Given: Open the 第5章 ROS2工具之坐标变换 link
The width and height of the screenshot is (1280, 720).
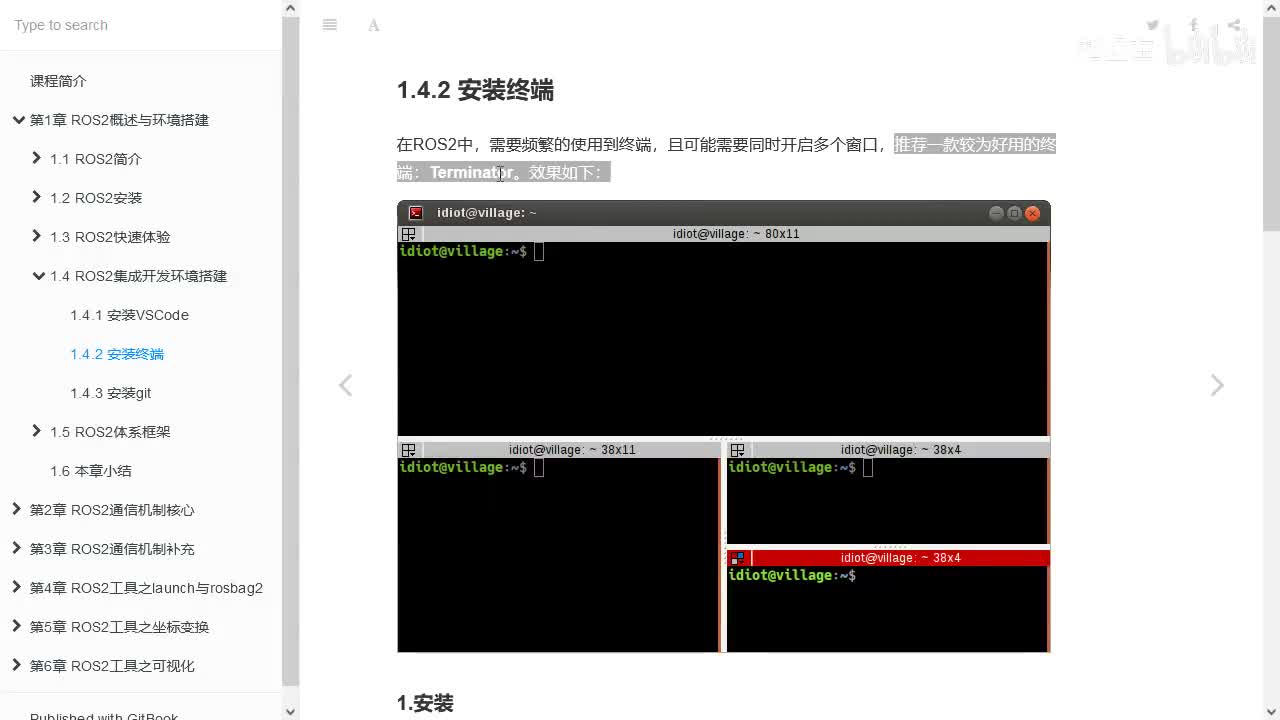Looking at the screenshot, I should [x=119, y=627].
